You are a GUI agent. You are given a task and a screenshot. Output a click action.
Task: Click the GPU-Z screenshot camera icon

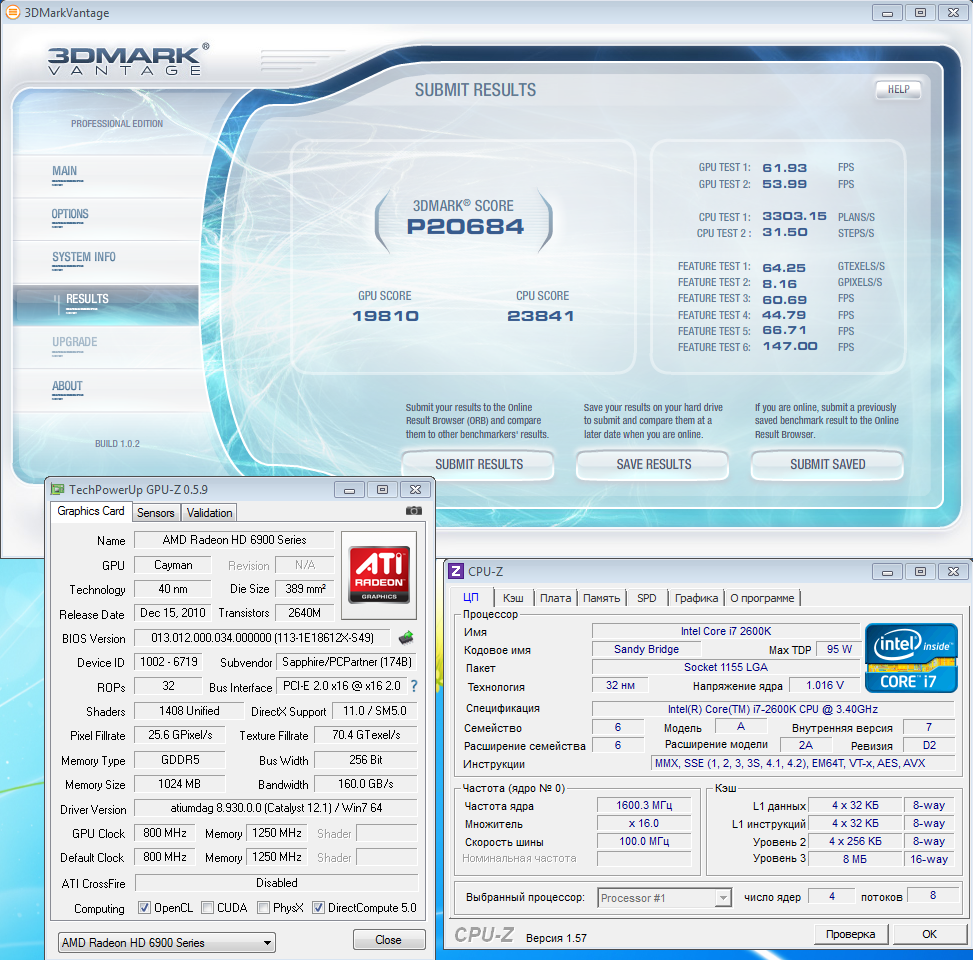[414, 511]
